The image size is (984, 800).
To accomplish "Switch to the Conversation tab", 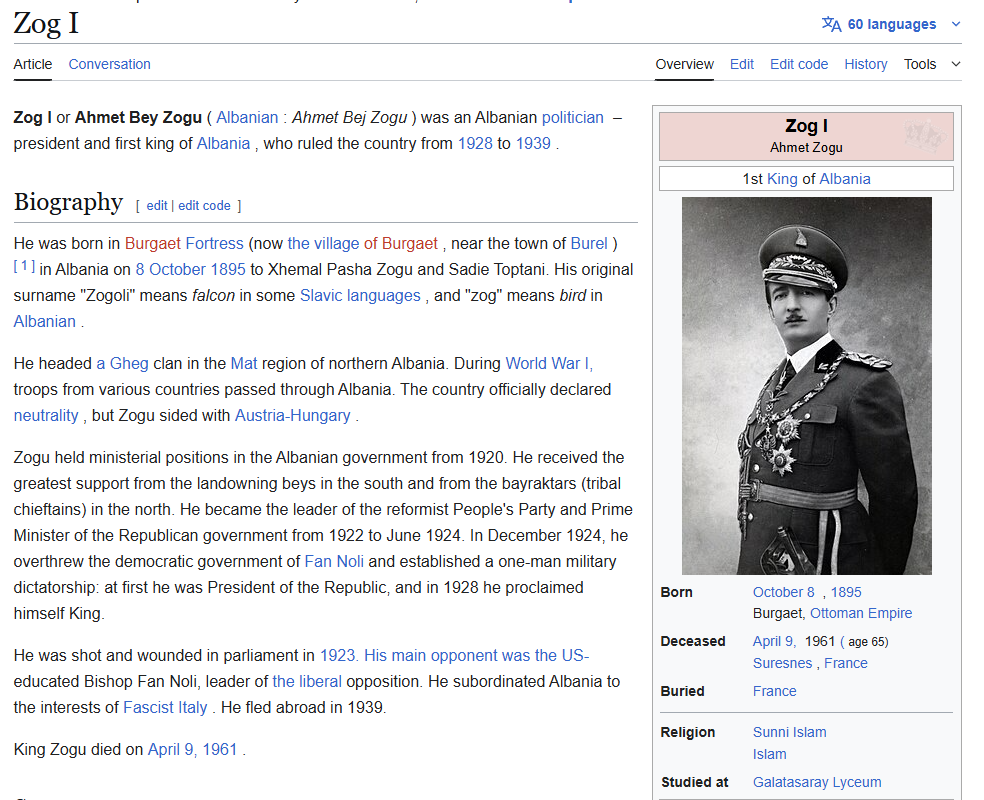I will click(109, 64).
